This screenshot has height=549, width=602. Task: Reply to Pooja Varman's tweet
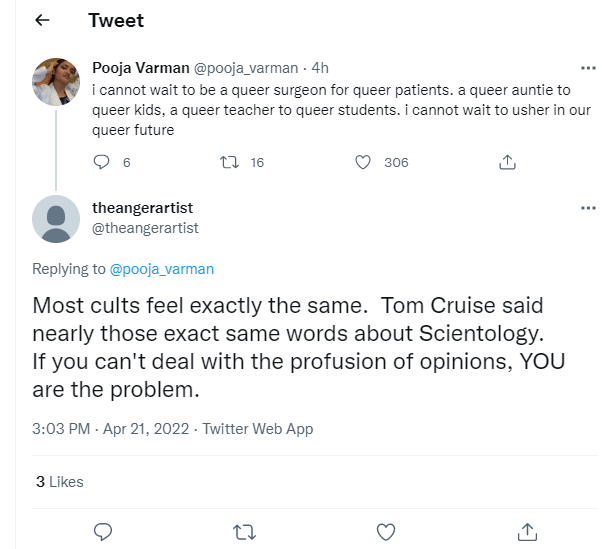tap(101, 162)
